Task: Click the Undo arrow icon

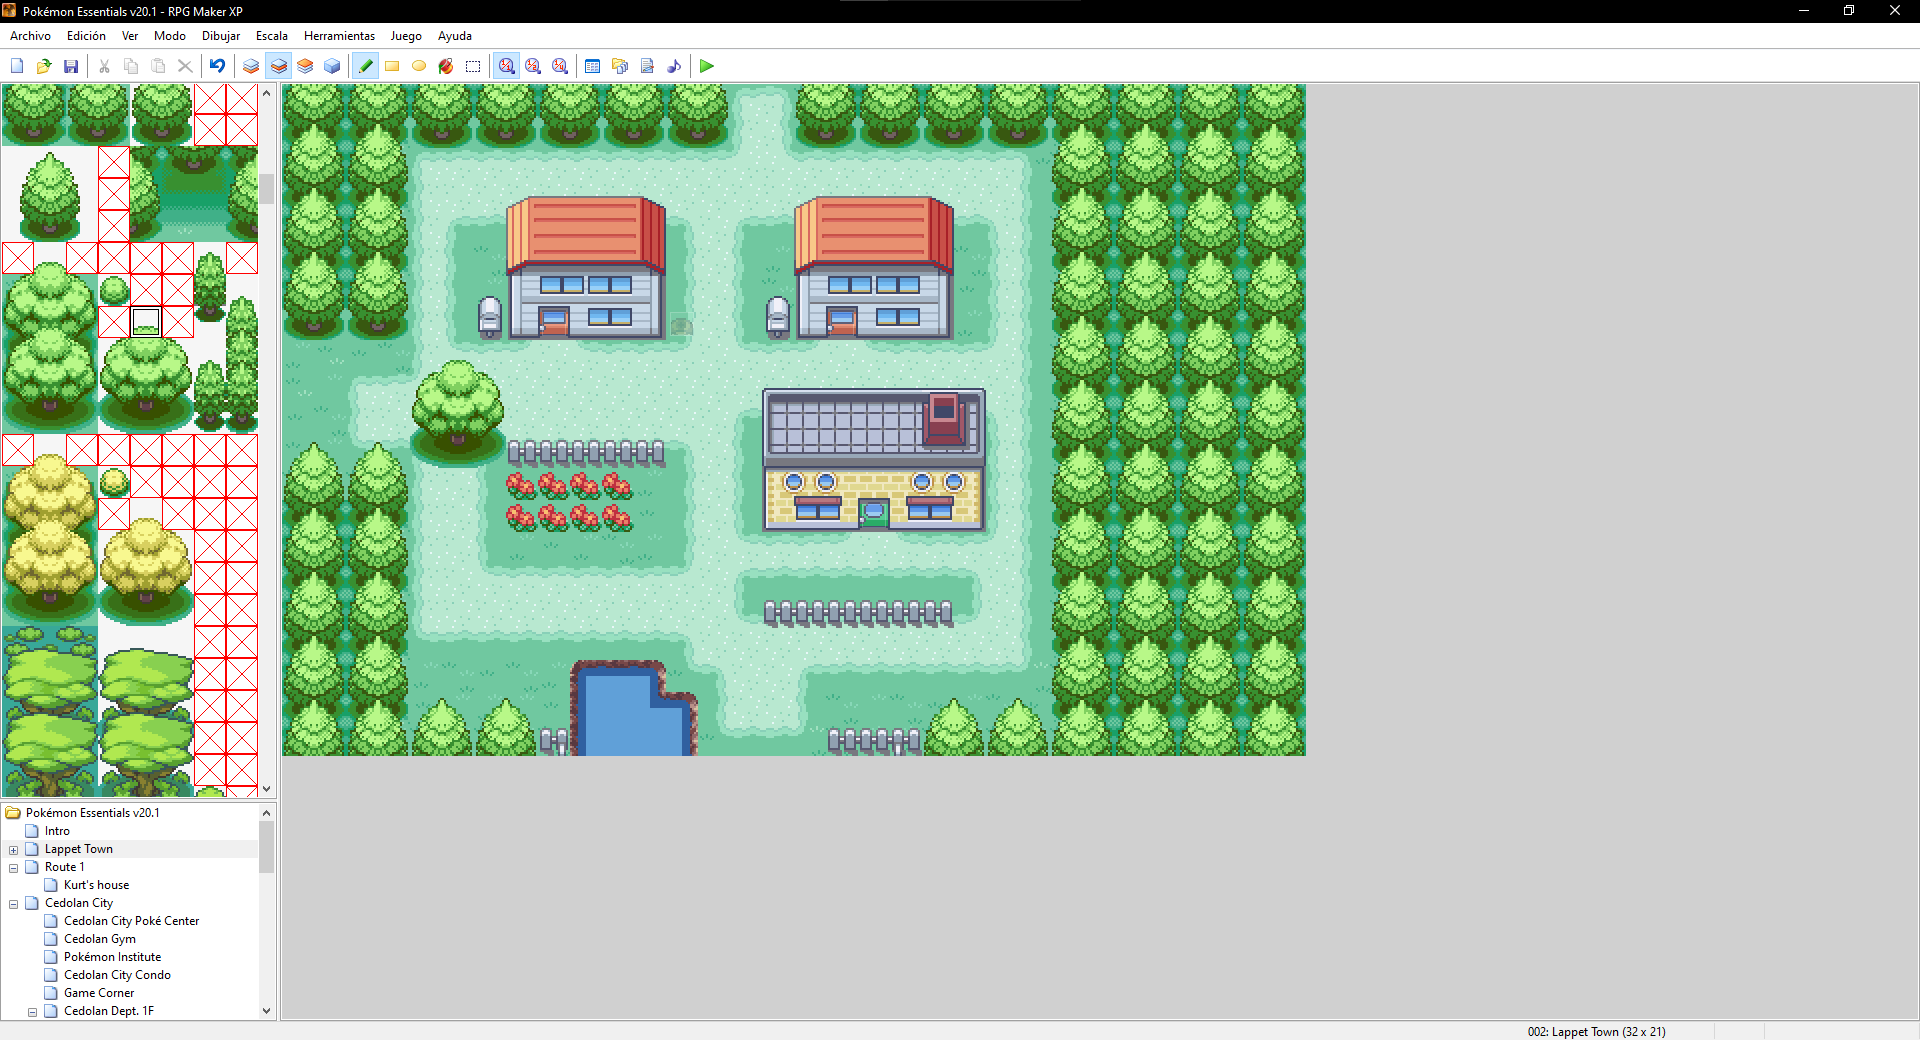Action: 217,66
